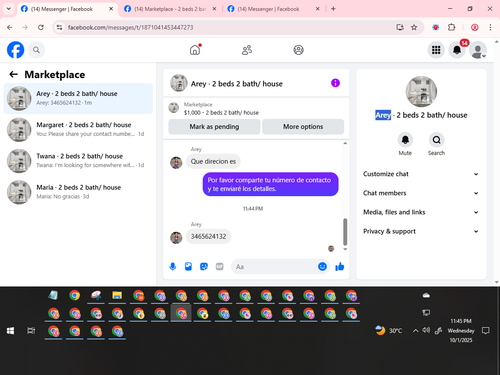Open Margaret conversation in the list
Viewport: 500px width, 375px height.
tap(78, 129)
